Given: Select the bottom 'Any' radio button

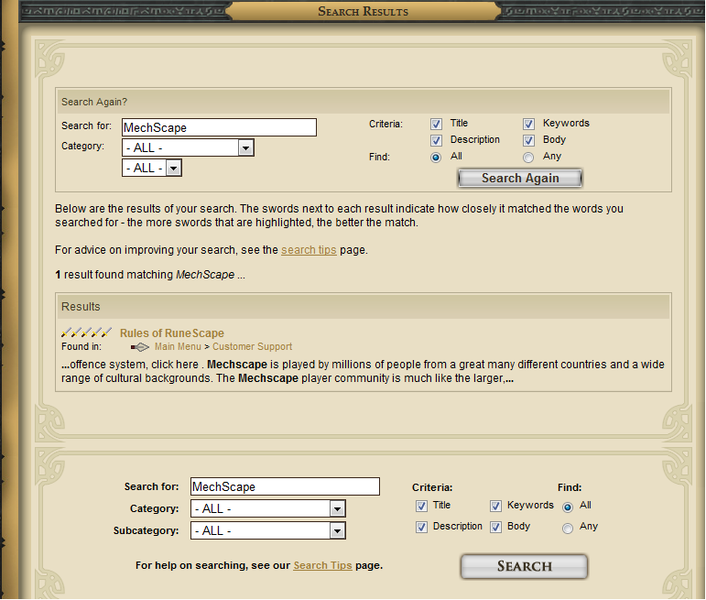Looking at the screenshot, I should tap(567, 528).
